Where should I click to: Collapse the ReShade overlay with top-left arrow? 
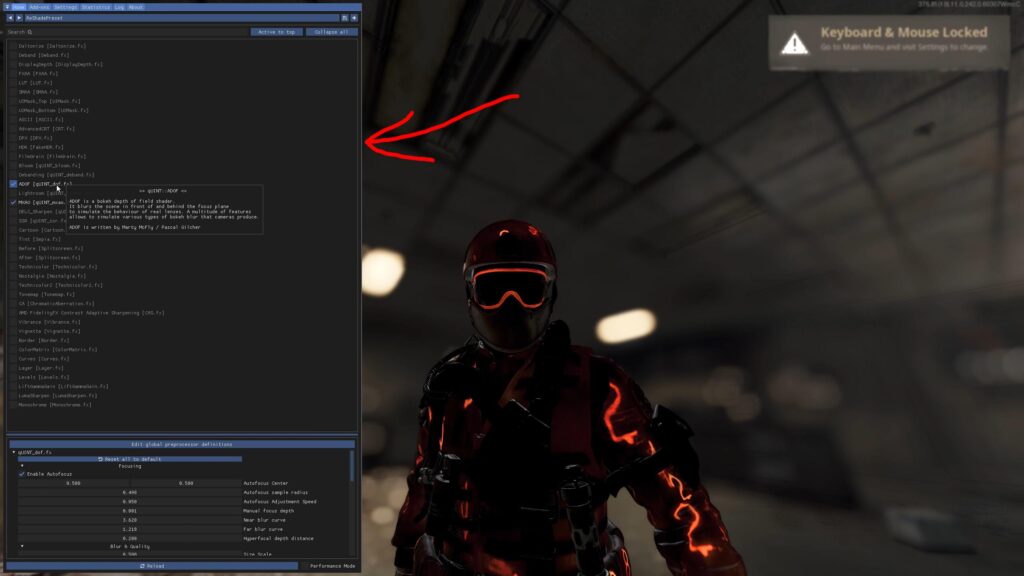7,7
